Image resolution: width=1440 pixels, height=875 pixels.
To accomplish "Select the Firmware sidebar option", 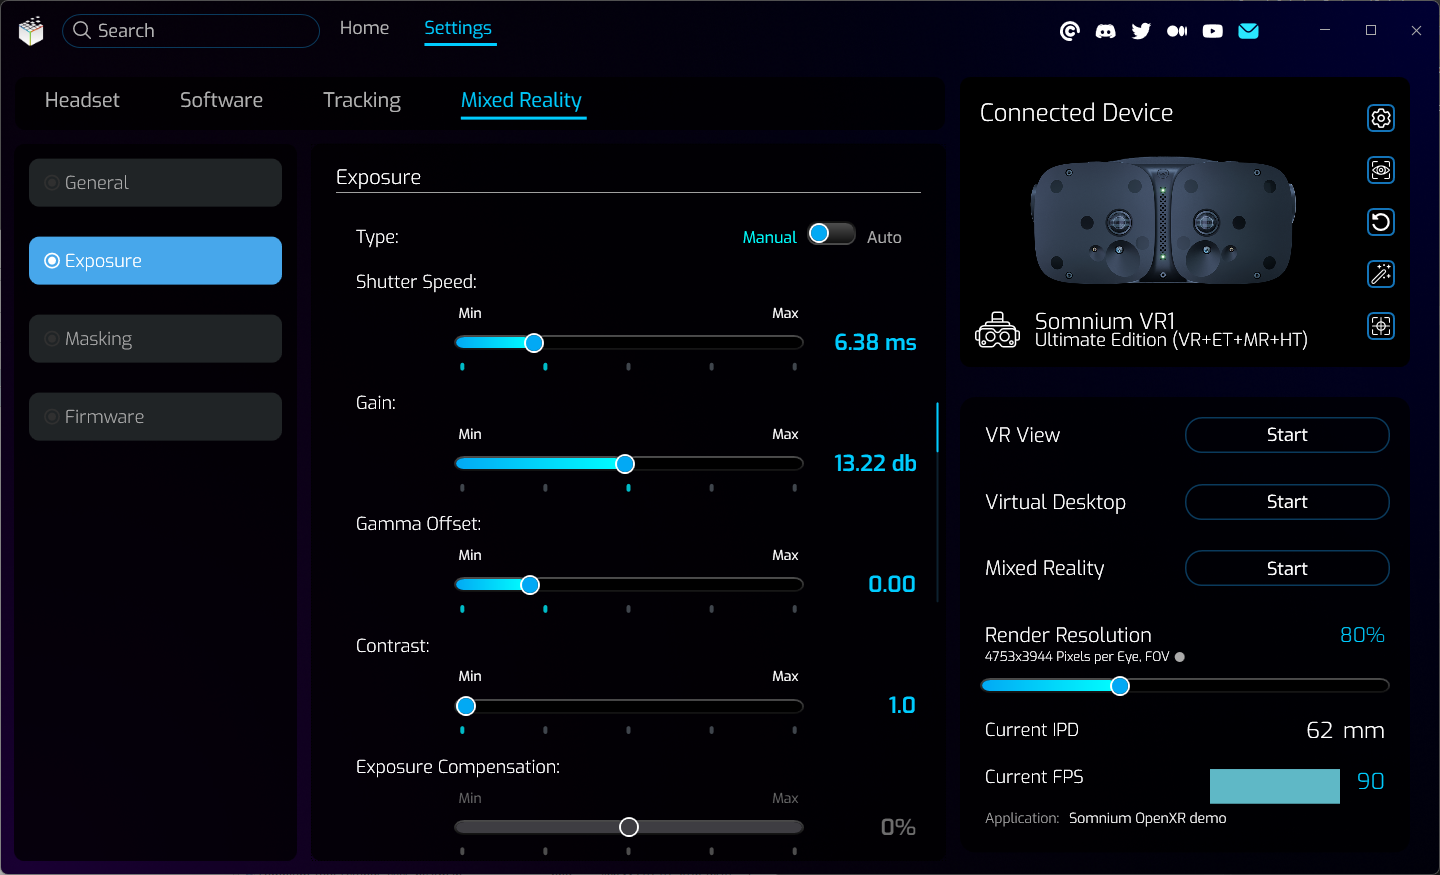I will 155,417.
